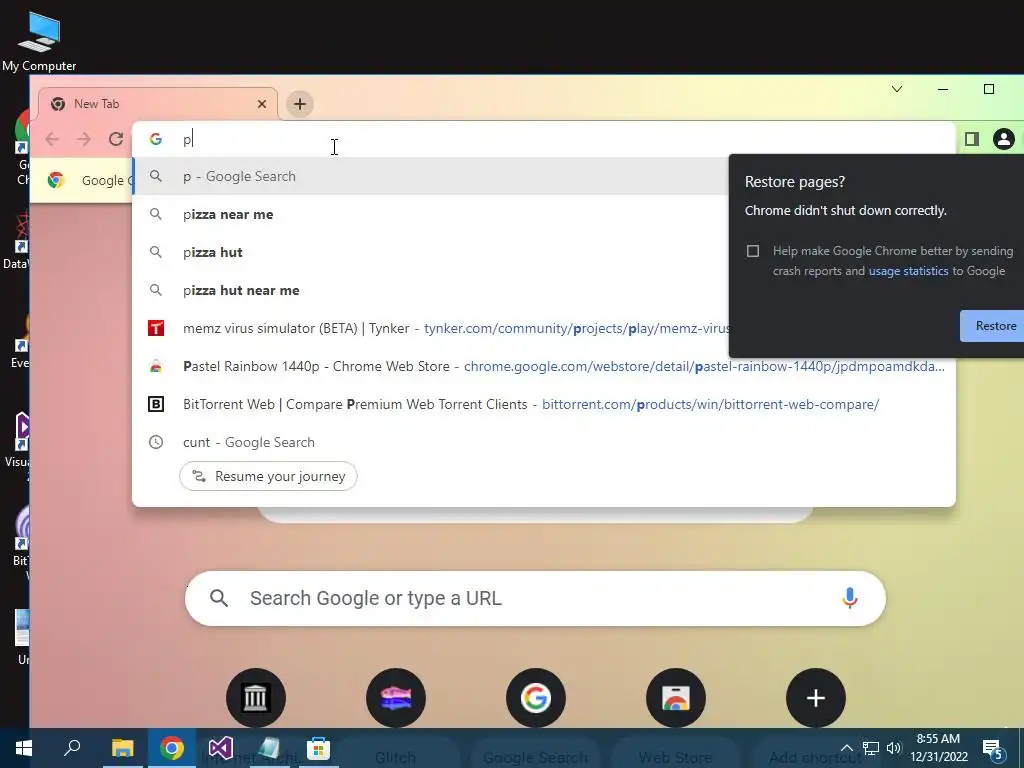Choose 'p - Google Search' suggestion

coord(431,176)
